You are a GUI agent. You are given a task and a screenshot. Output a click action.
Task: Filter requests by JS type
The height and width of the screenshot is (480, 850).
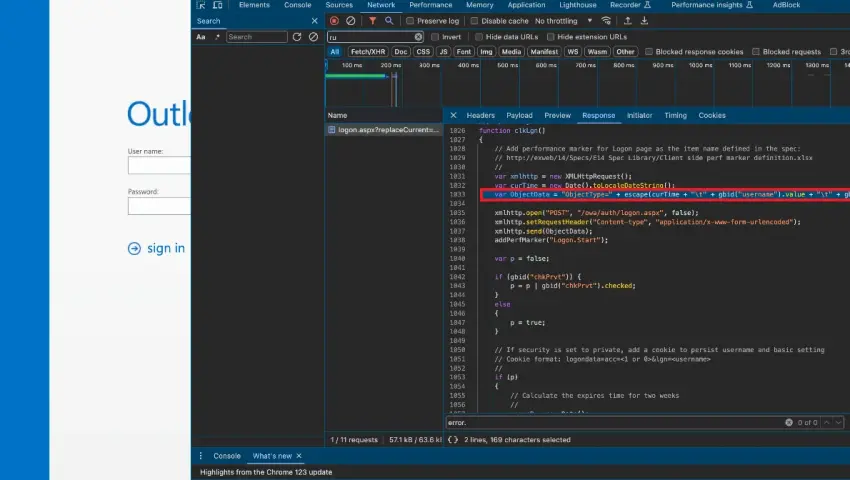443,52
